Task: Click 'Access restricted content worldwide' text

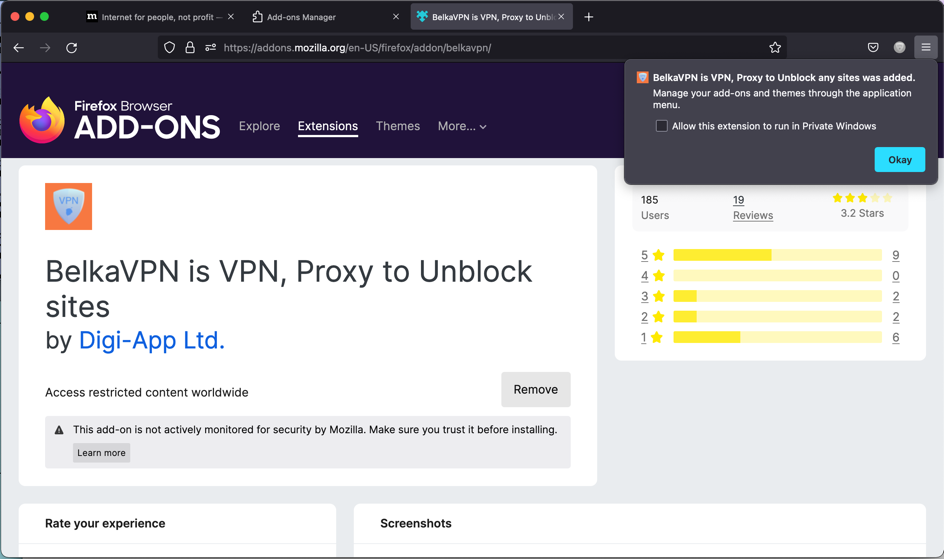Action: pyautogui.click(x=147, y=392)
